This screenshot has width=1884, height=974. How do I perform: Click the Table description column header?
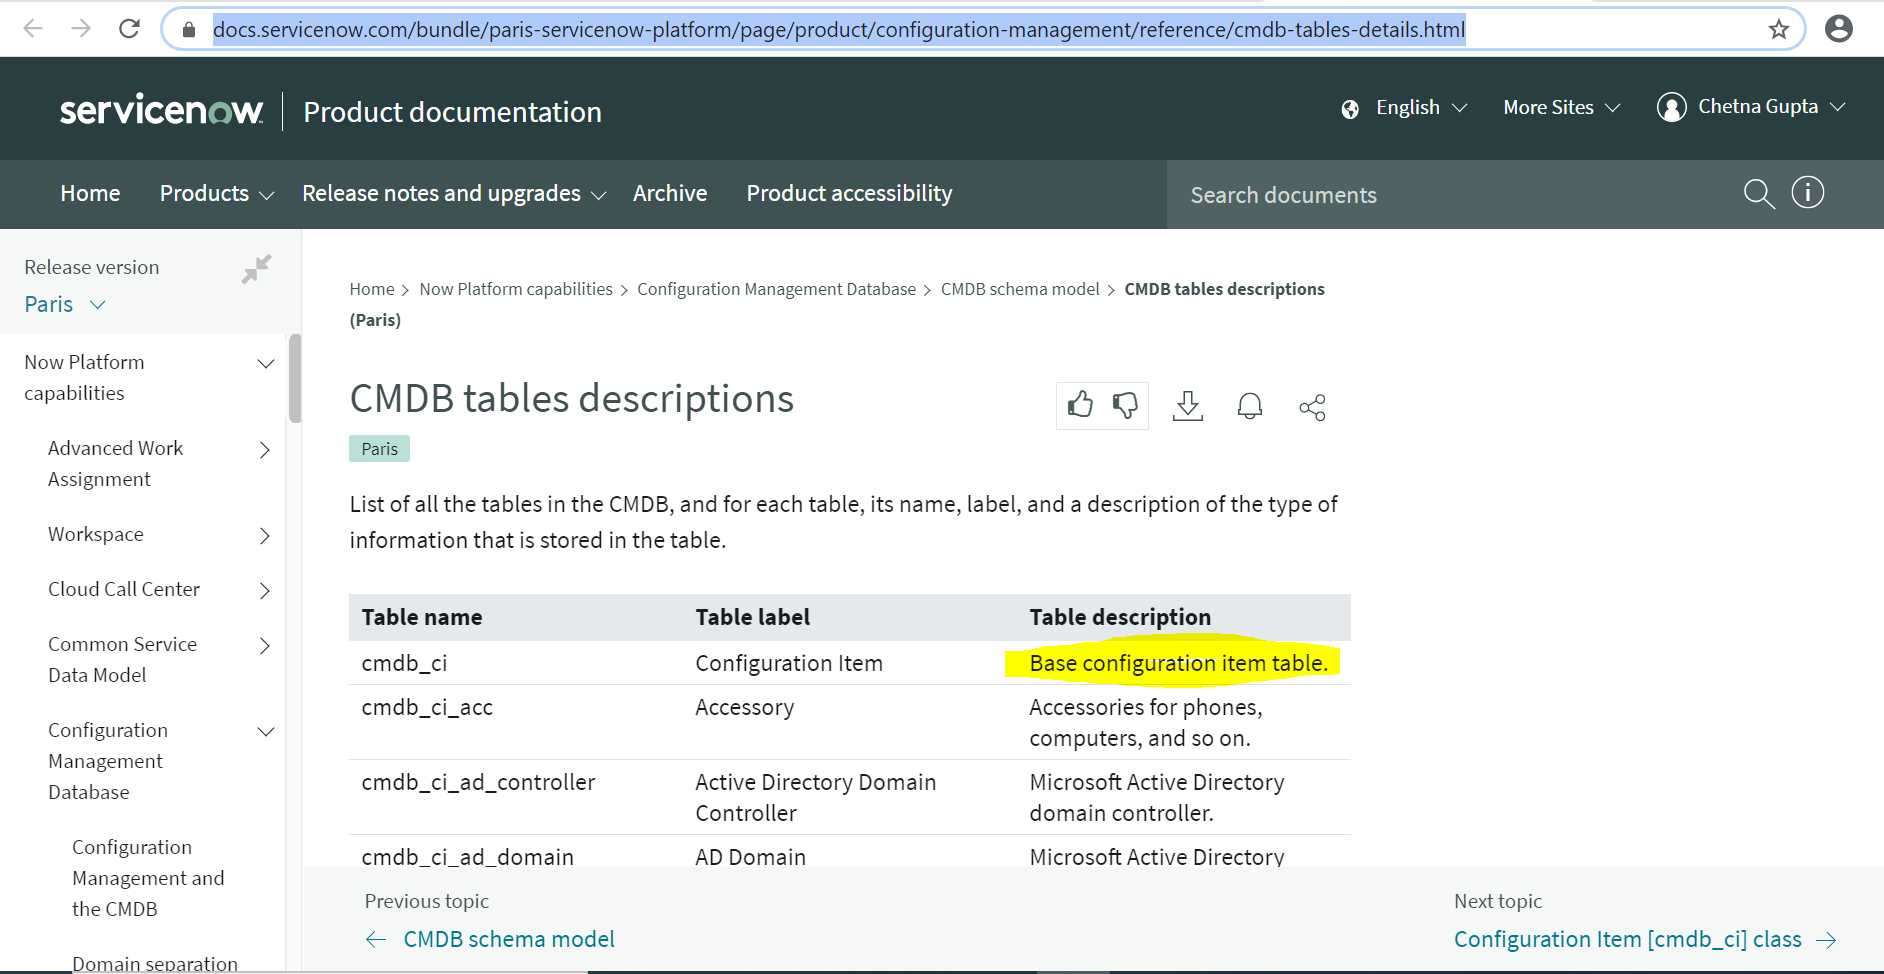click(1120, 617)
